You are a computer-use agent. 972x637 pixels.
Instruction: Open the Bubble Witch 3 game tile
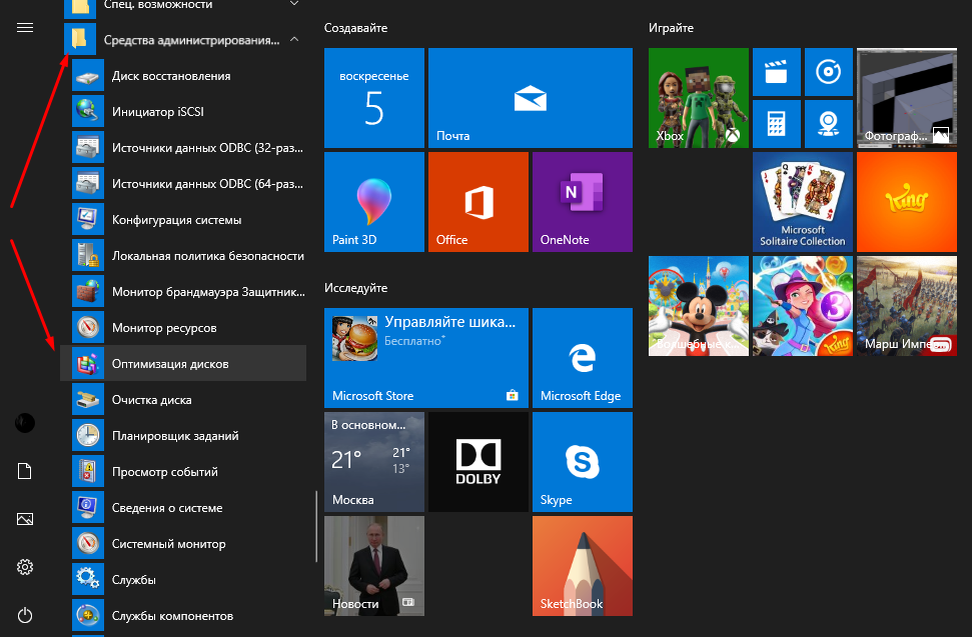pyautogui.click(x=803, y=306)
